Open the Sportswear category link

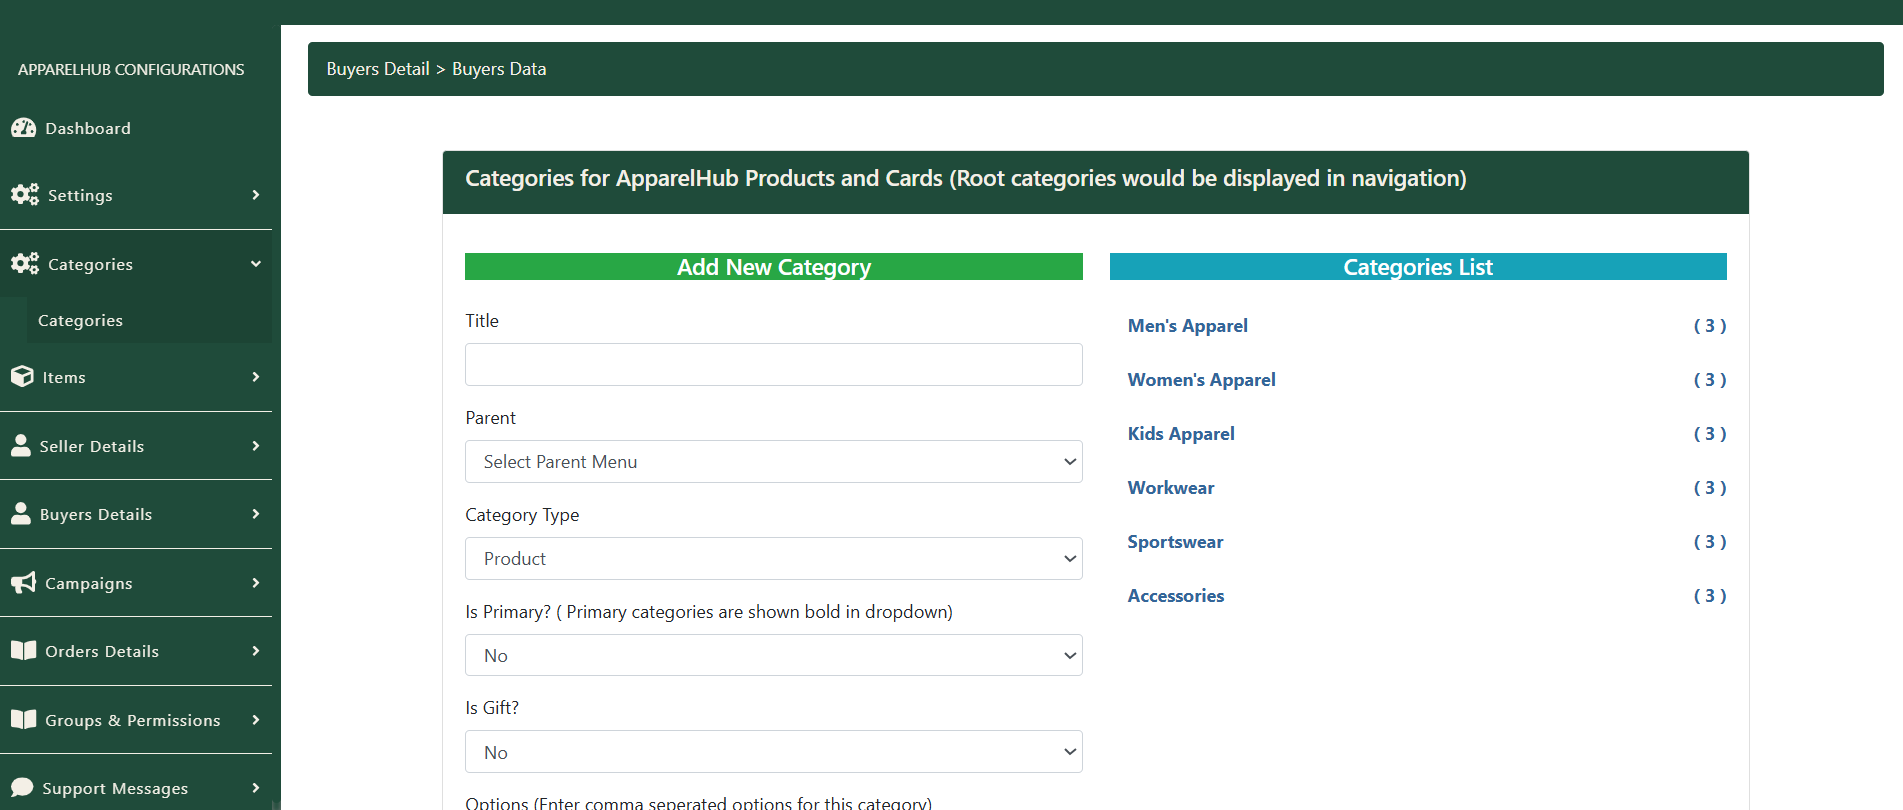tap(1175, 542)
